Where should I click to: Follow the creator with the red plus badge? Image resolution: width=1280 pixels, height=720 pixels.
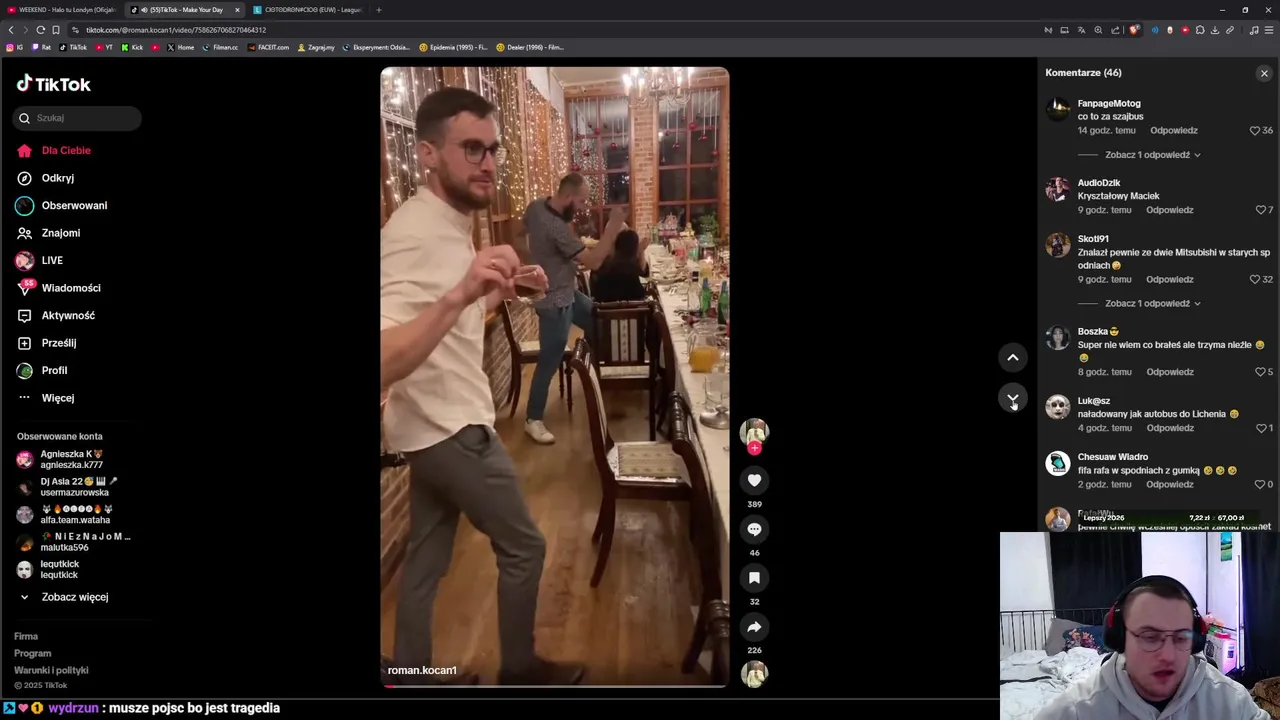click(x=754, y=448)
